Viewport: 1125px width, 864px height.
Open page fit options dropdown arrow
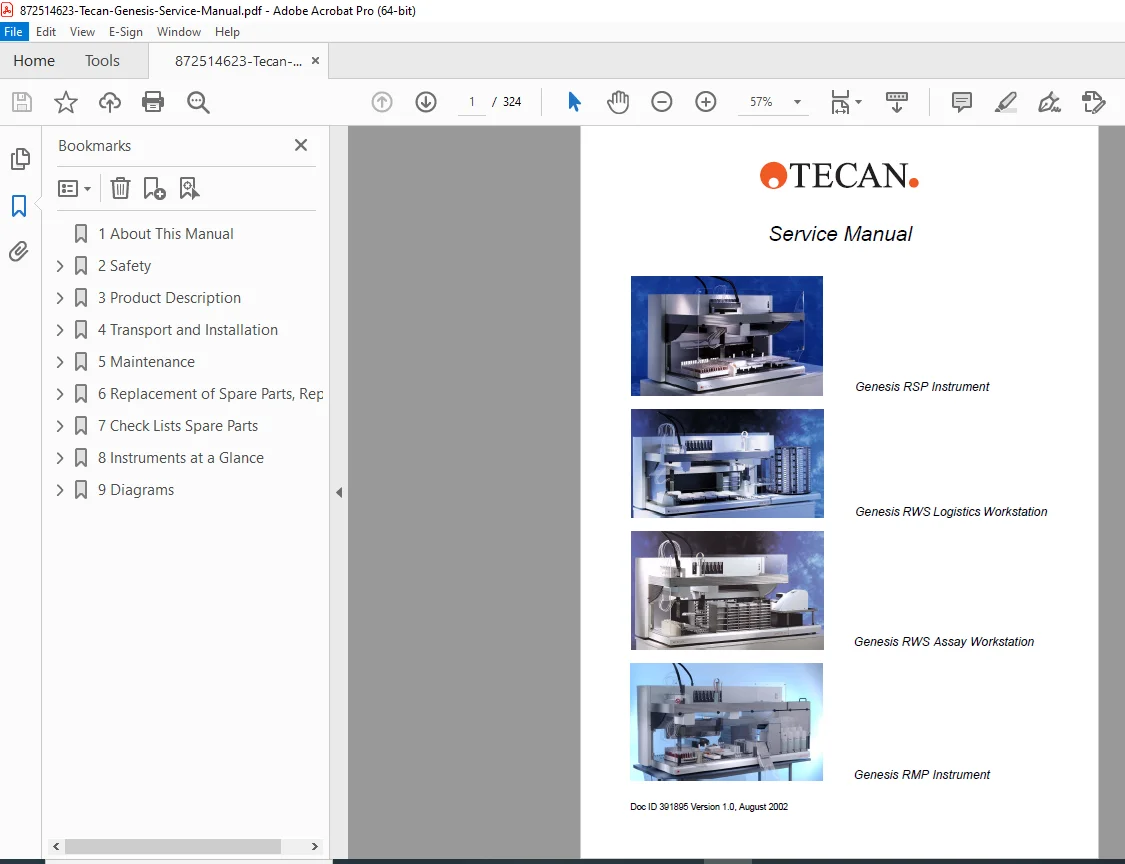tap(859, 102)
